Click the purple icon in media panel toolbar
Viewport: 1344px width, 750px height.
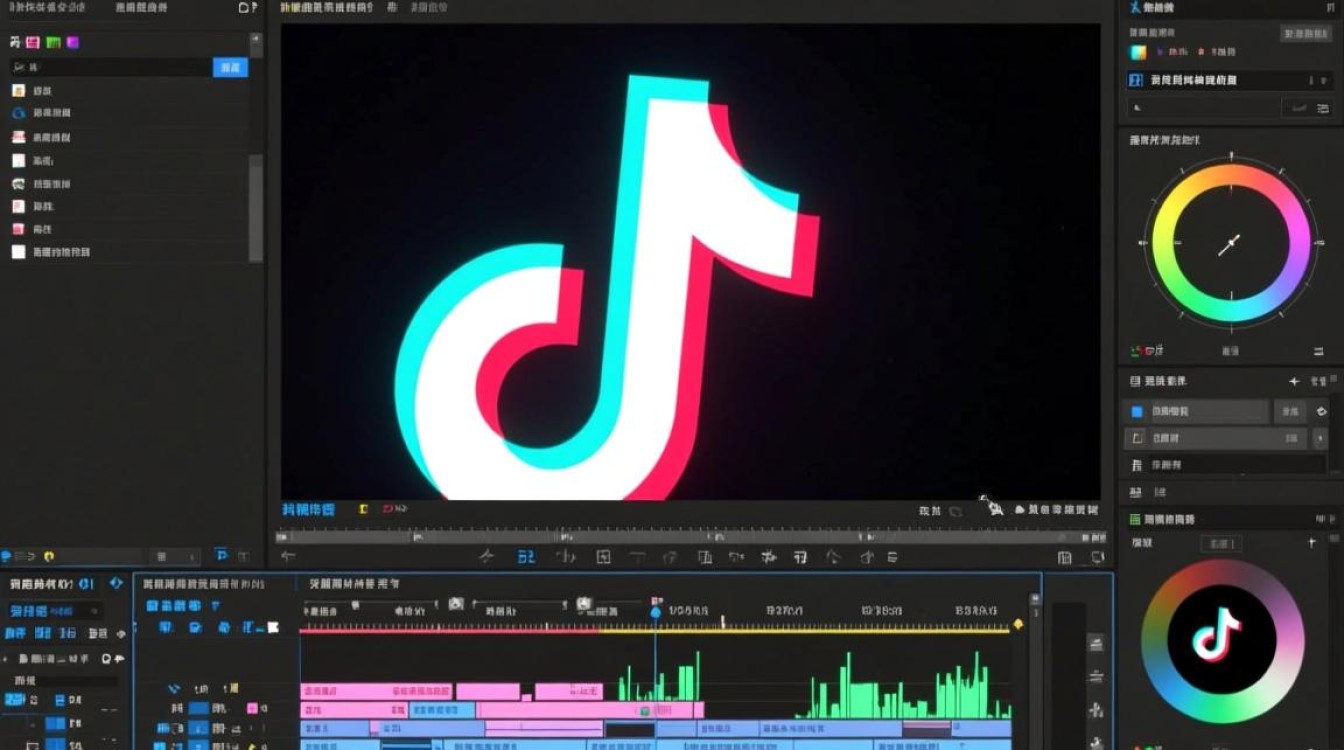click(72, 43)
